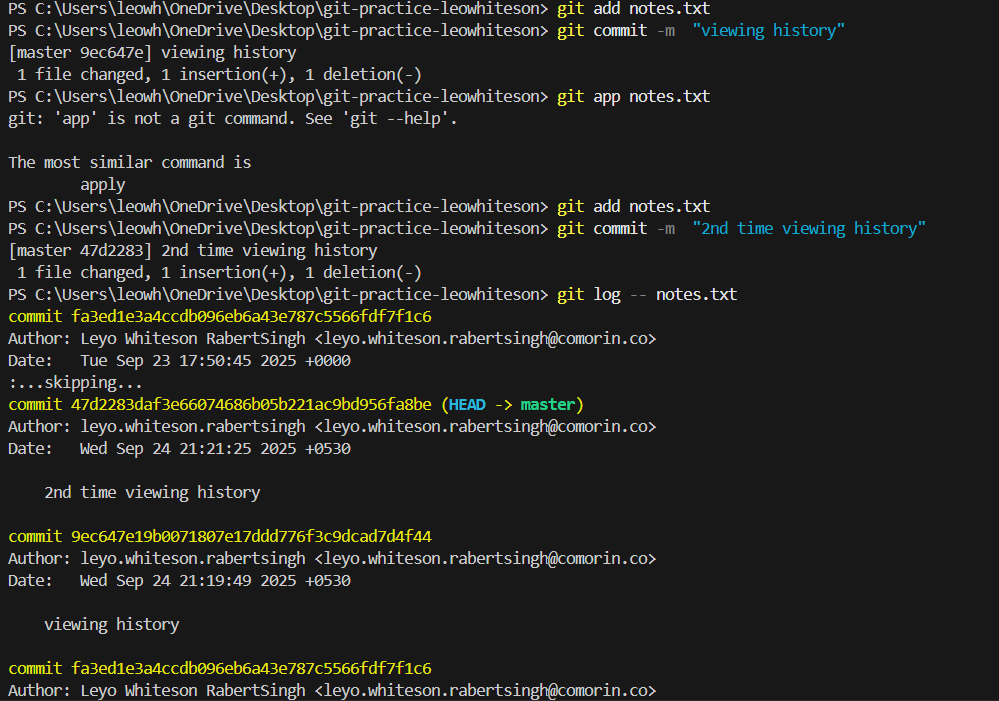Click the suggested 'apply' command text

pos(103,185)
